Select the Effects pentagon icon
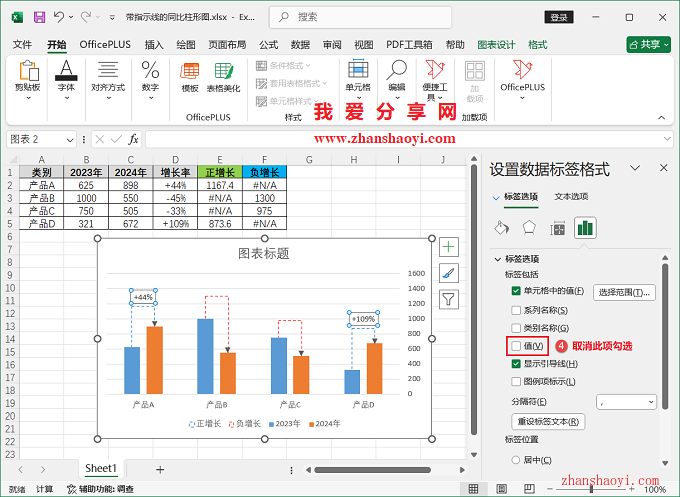 pos(530,228)
